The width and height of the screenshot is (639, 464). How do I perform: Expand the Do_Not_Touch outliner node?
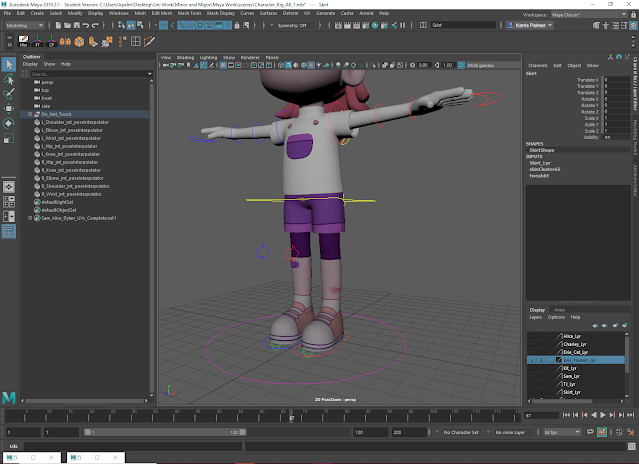(30, 114)
